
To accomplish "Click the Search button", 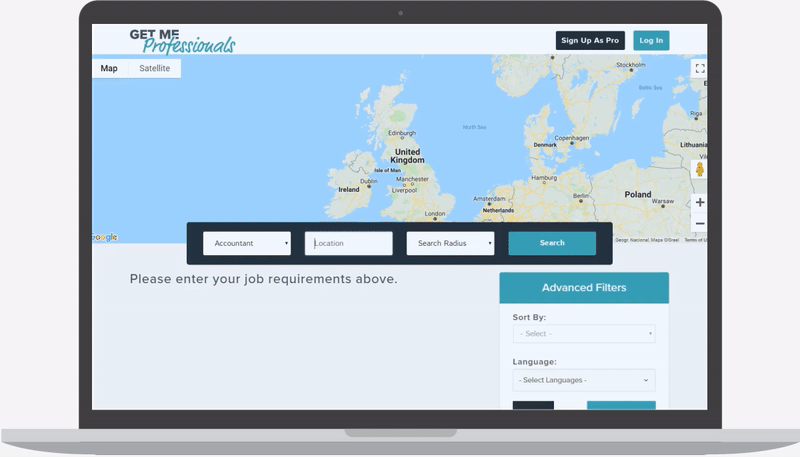I will (x=552, y=243).
